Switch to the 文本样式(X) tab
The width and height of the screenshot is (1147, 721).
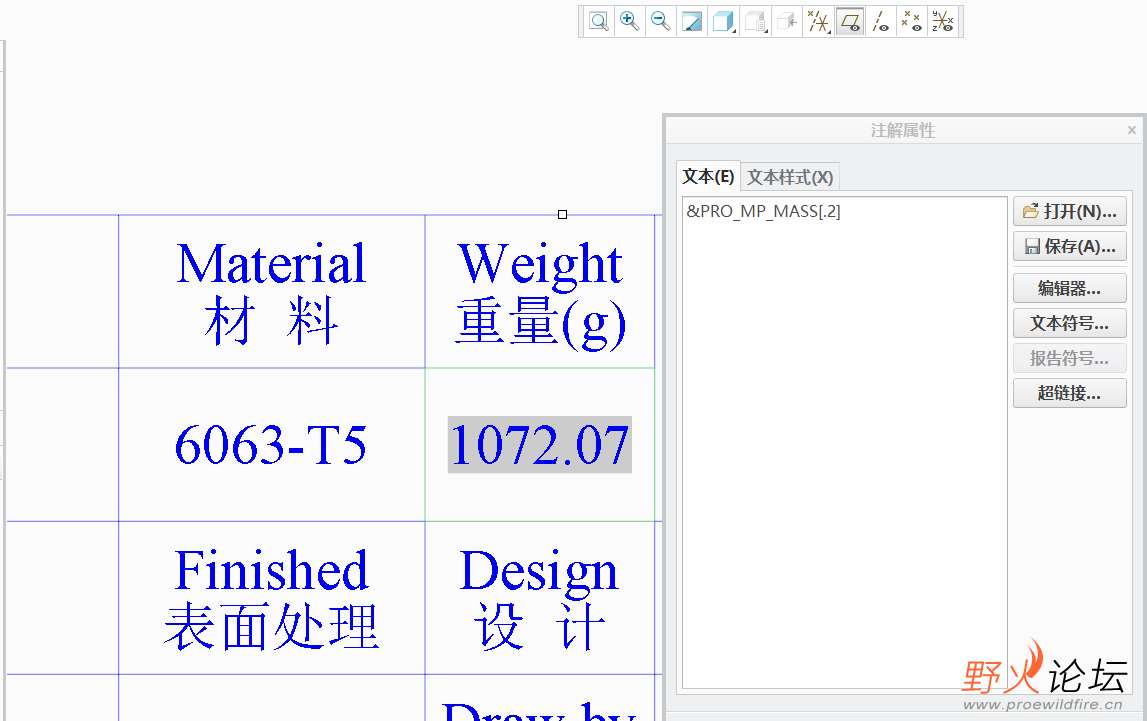(790, 177)
